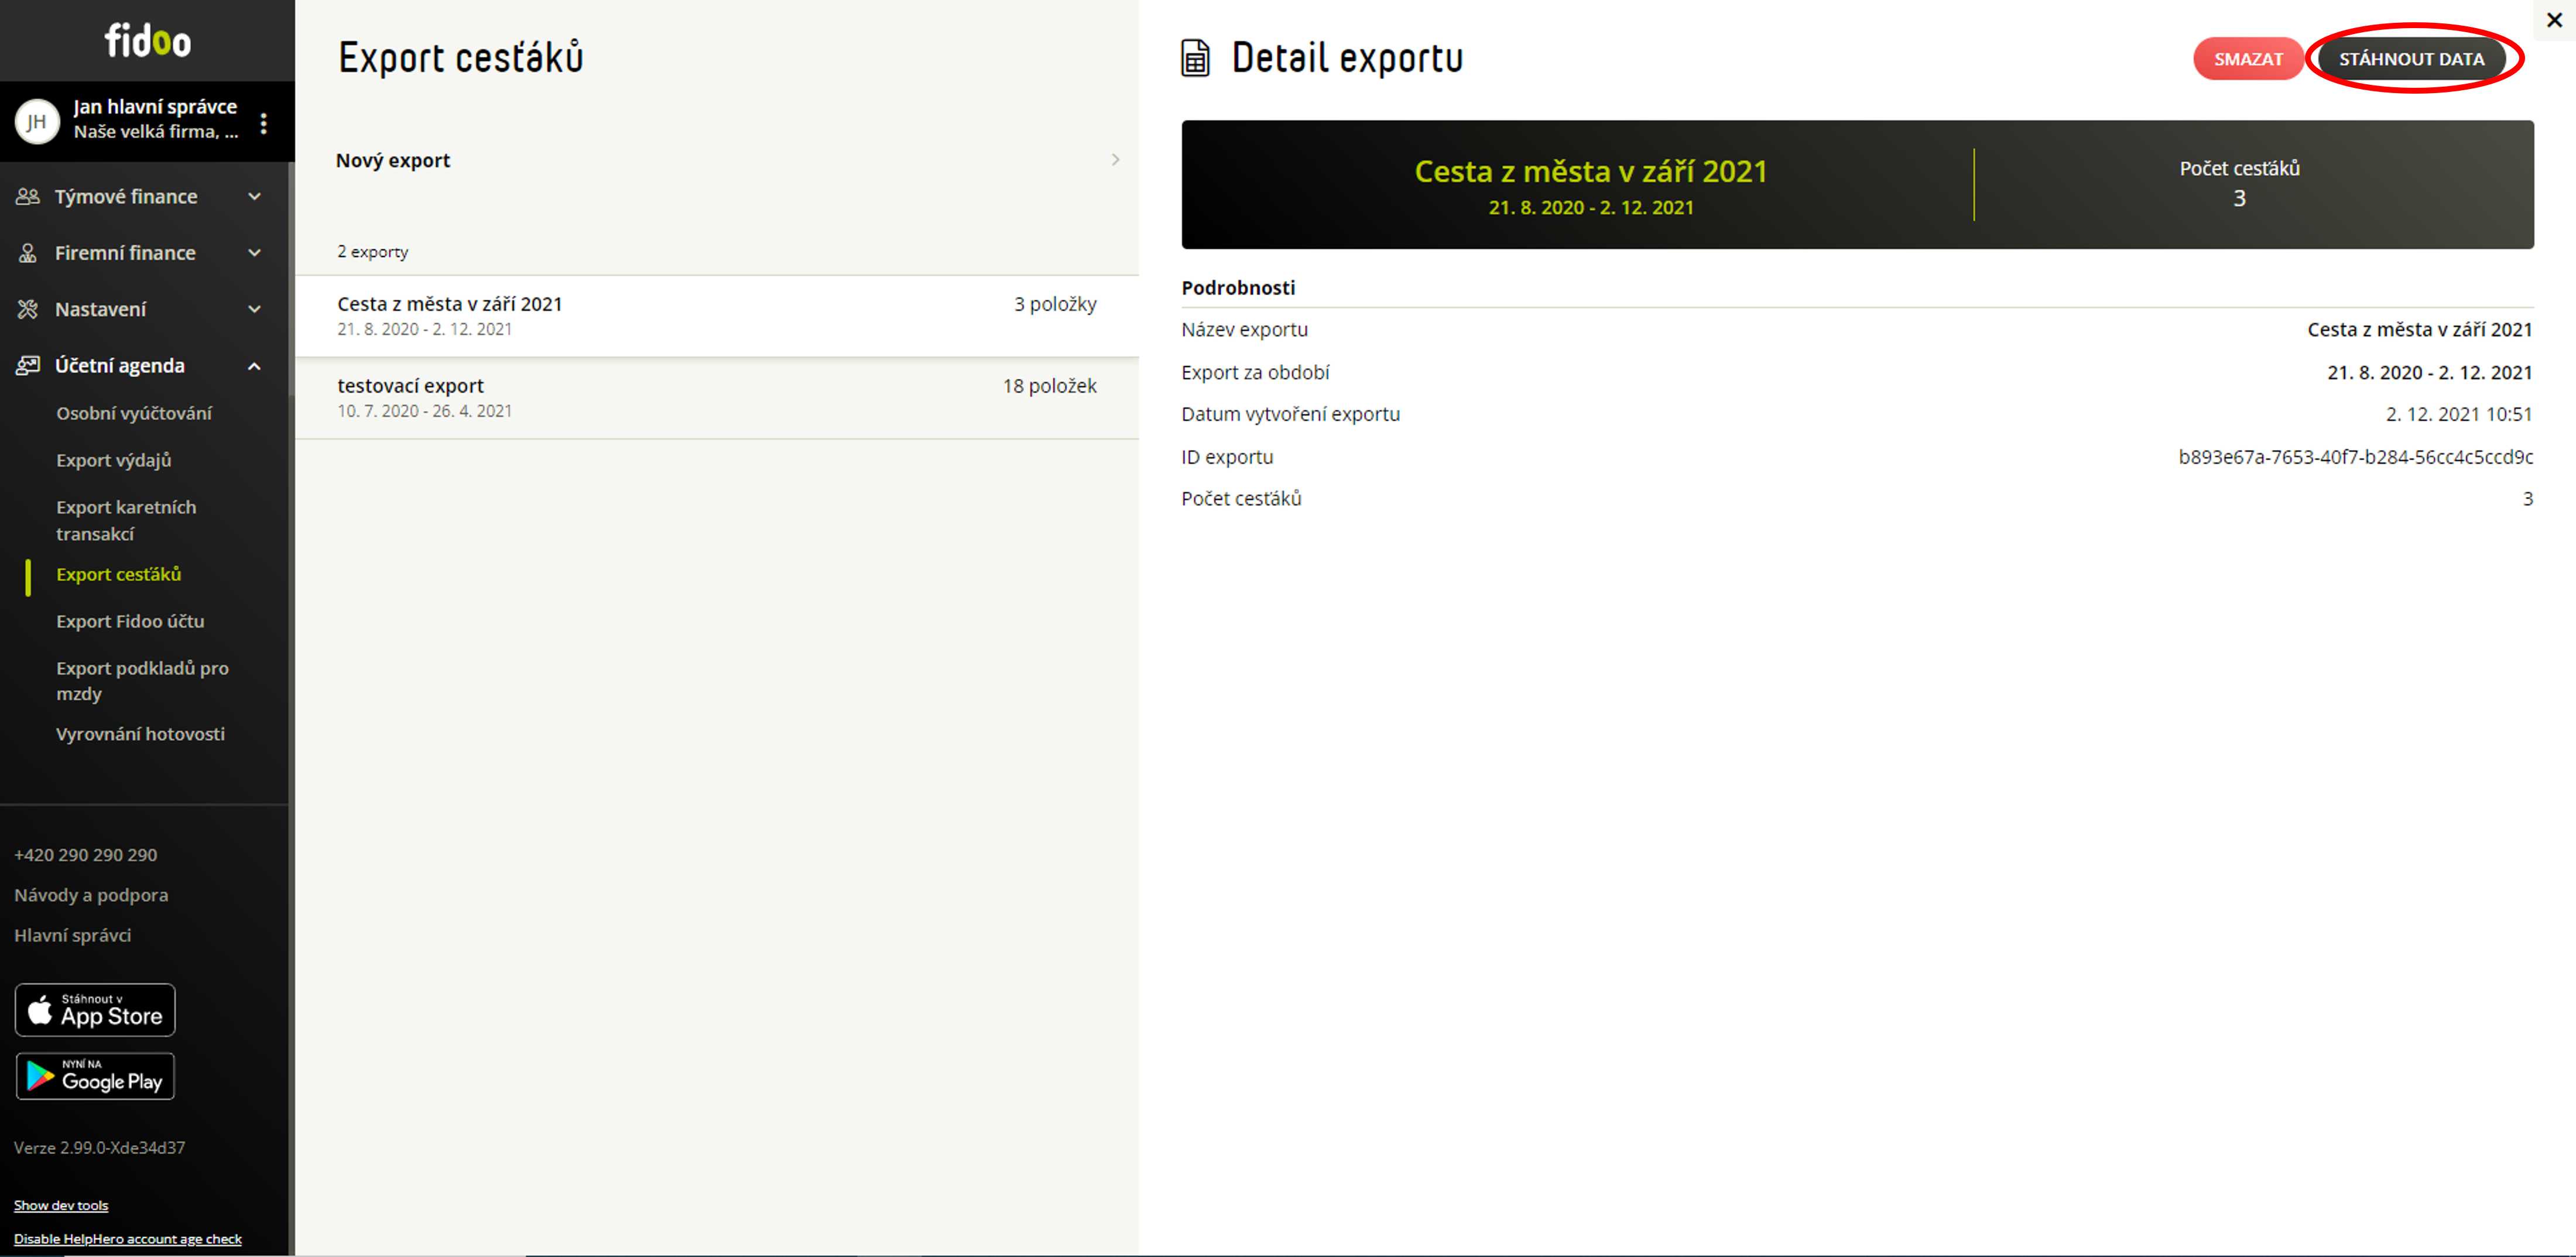Open Hlavní správci link
The image size is (2576, 1257).
[x=72, y=935]
